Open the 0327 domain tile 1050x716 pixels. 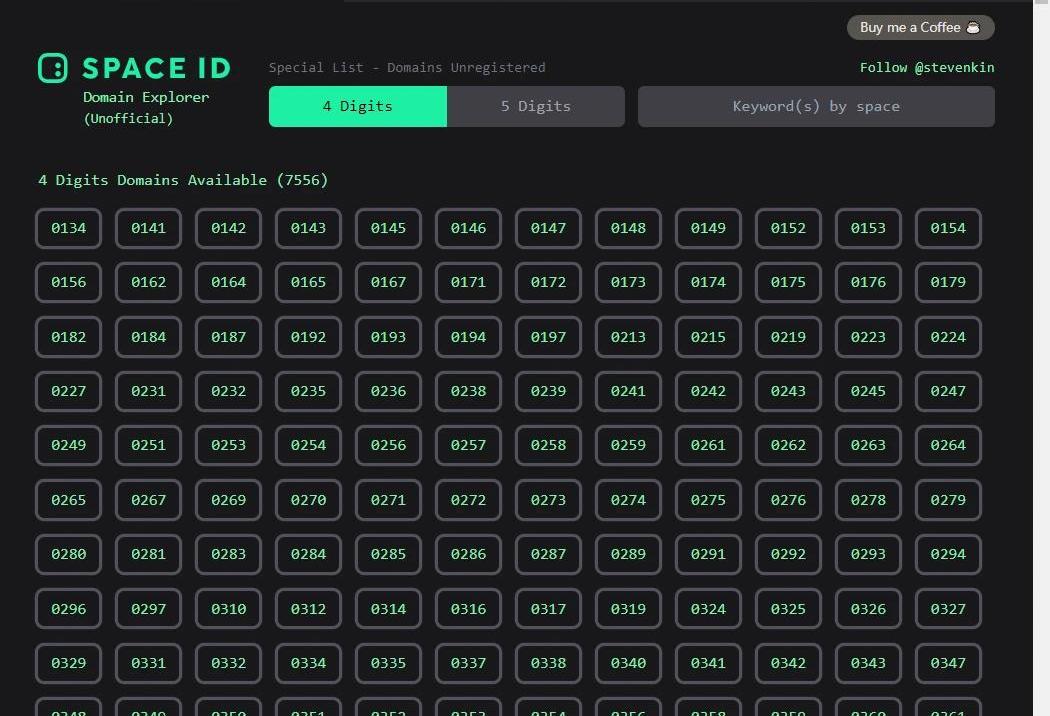(x=948, y=609)
